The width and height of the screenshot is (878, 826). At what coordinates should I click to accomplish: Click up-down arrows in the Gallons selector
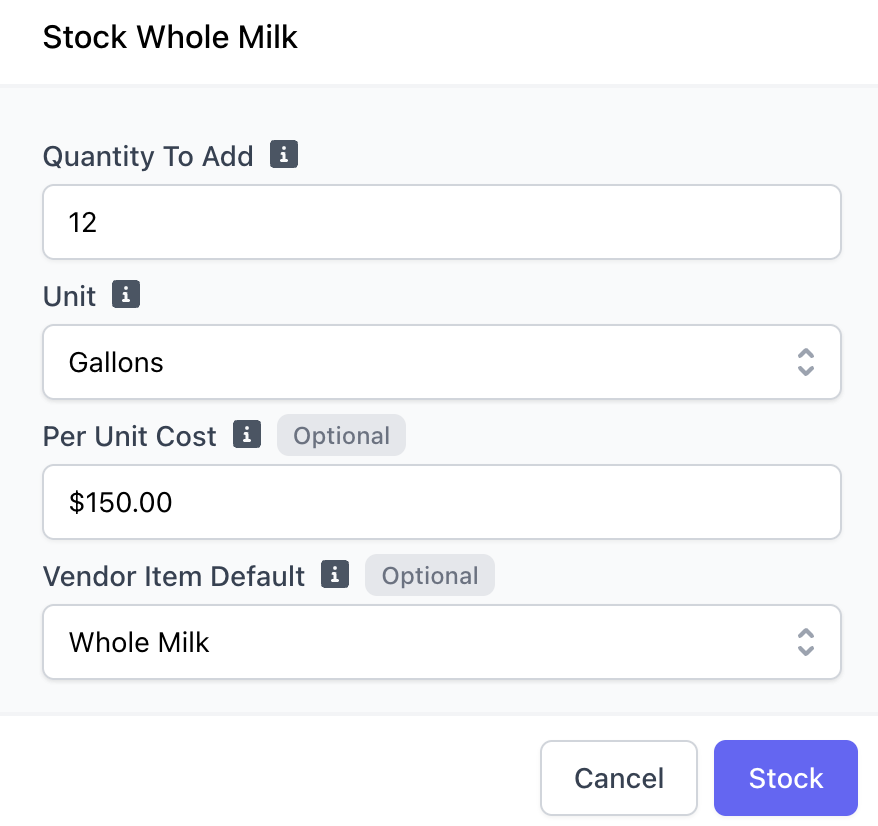click(x=805, y=362)
